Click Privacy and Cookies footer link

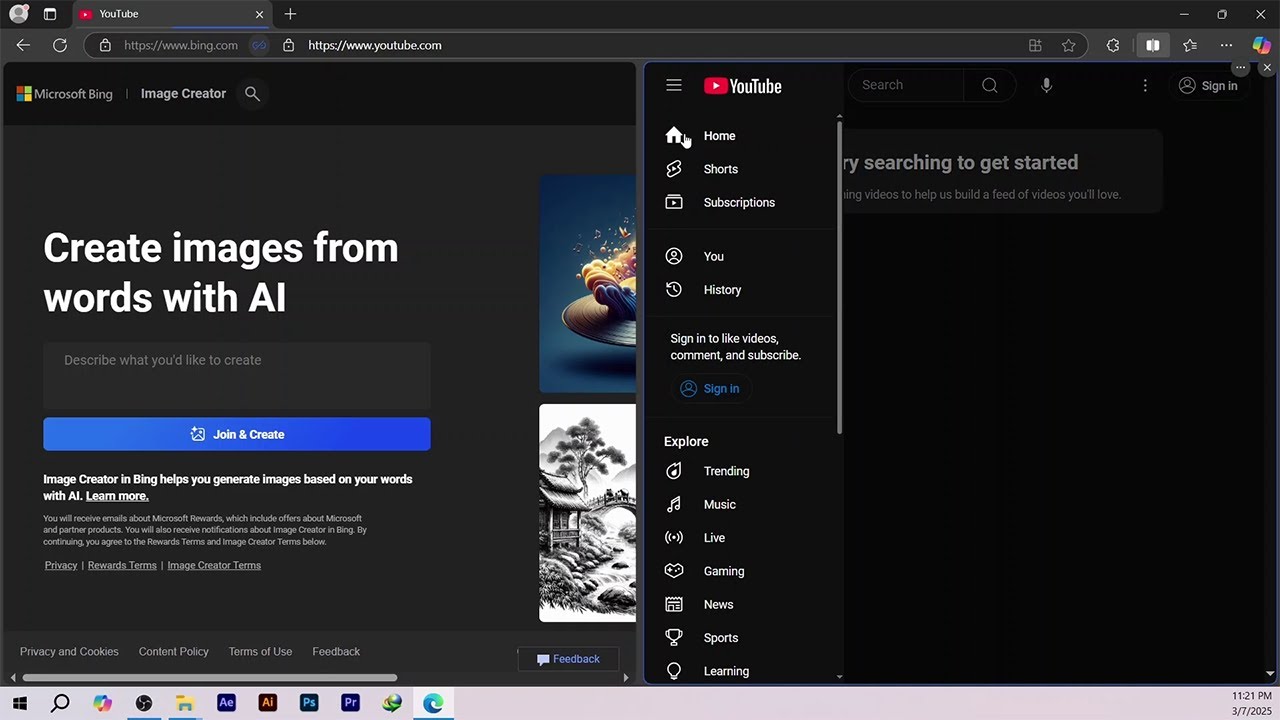click(69, 652)
